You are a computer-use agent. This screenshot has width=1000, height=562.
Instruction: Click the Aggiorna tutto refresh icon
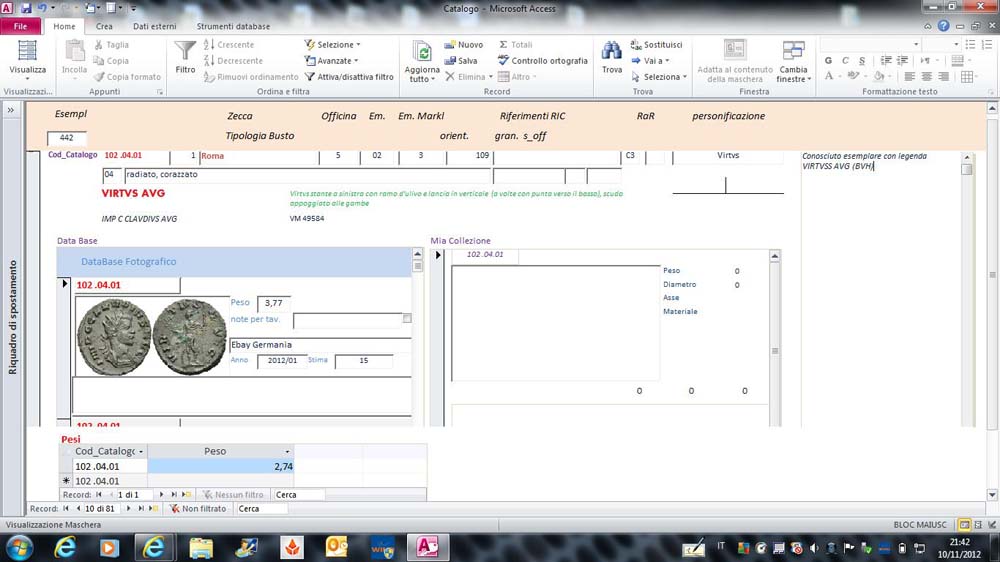[422, 52]
